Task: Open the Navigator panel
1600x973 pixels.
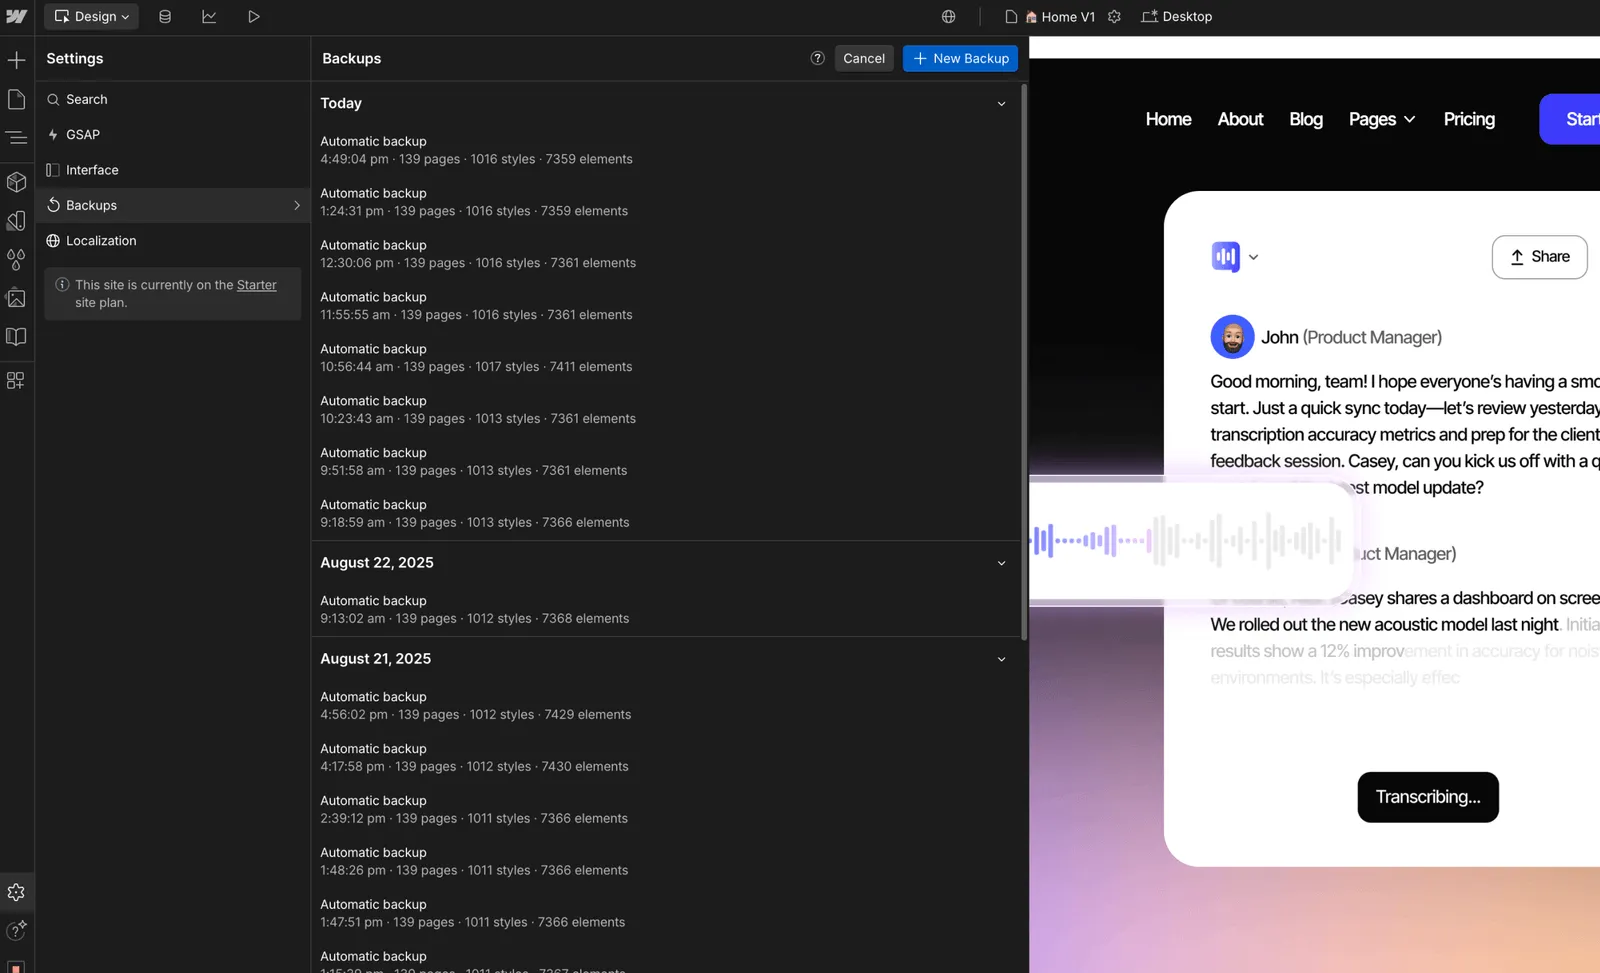Action: pos(16,138)
